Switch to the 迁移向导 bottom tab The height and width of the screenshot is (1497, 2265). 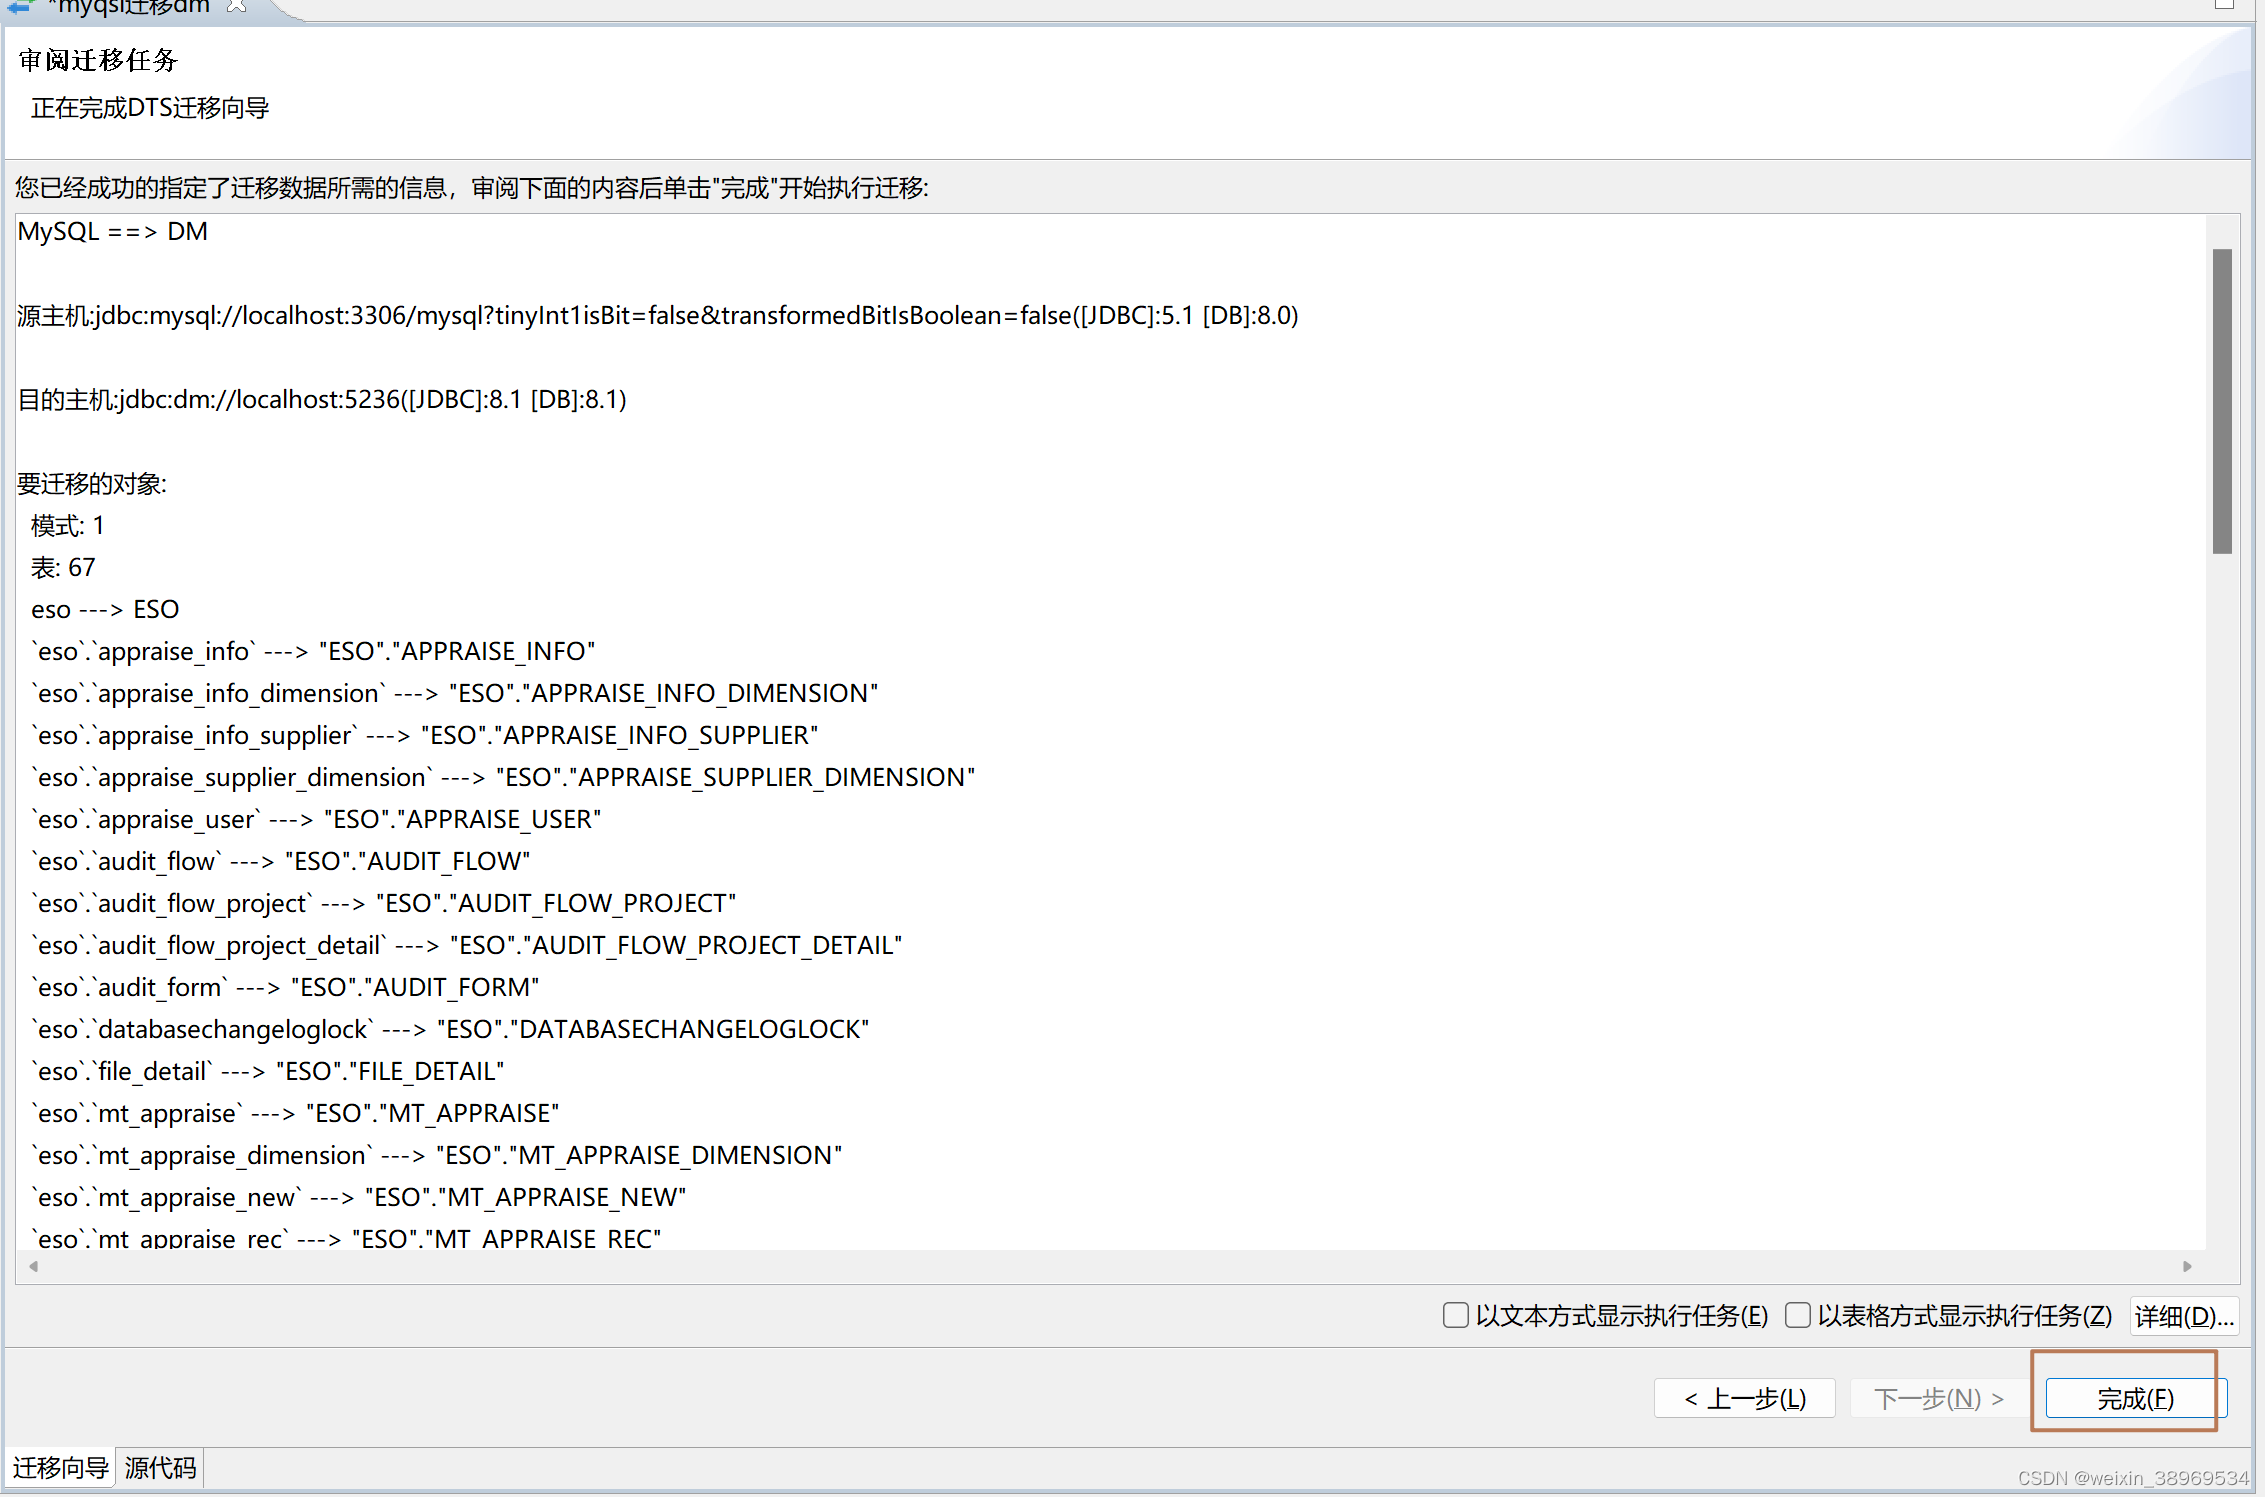pyautogui.click(x=60, y=1467)
